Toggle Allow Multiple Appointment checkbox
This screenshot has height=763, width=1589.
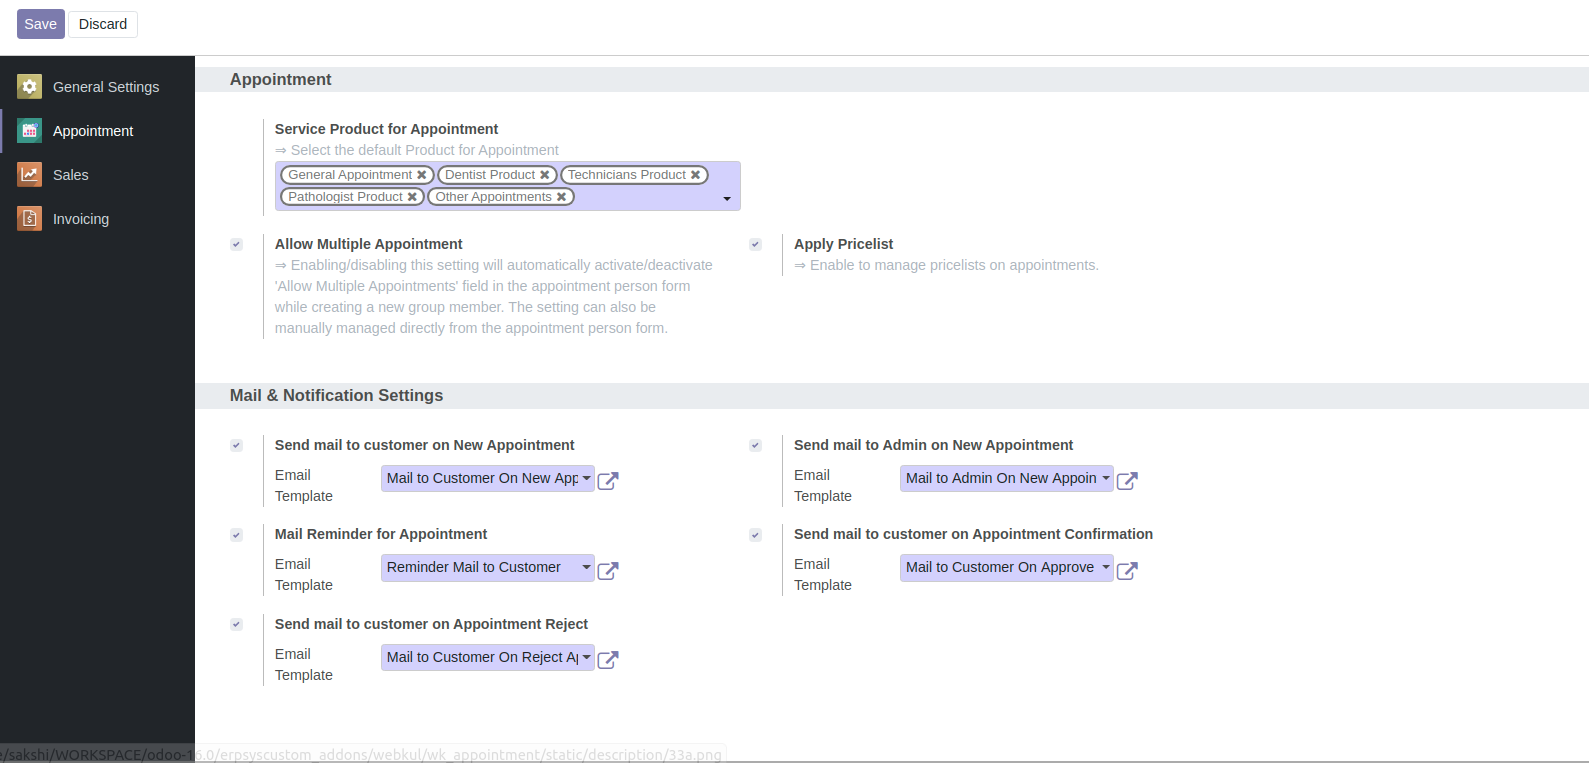click(236, 244)
